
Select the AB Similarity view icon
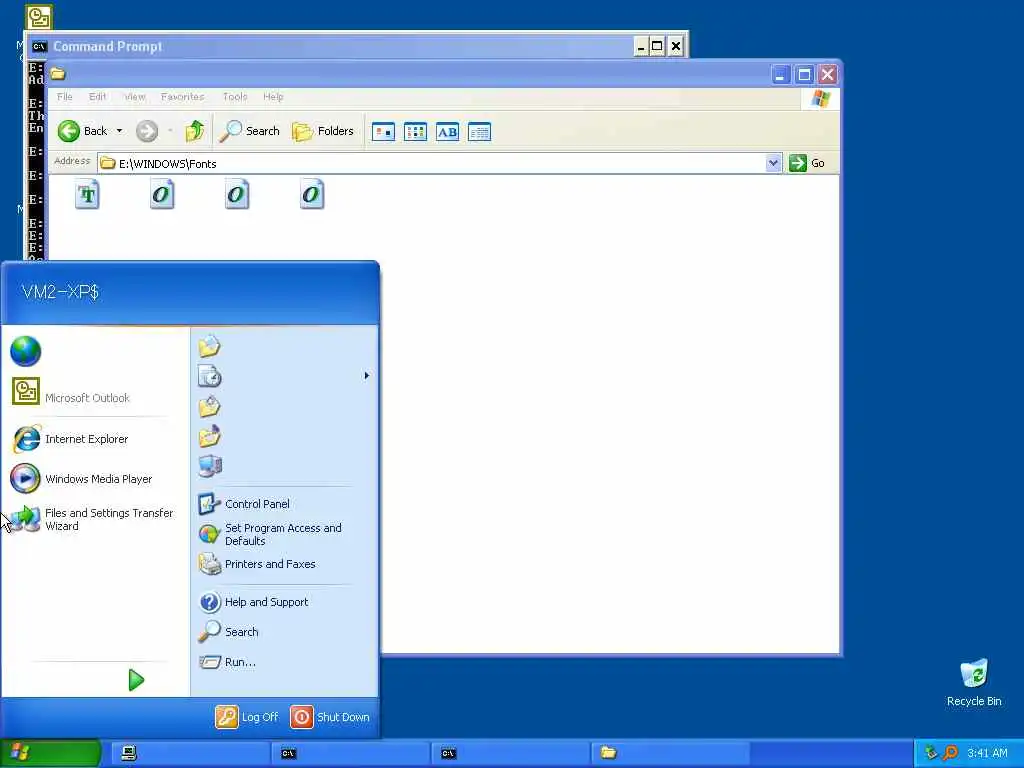pos(447,132)
